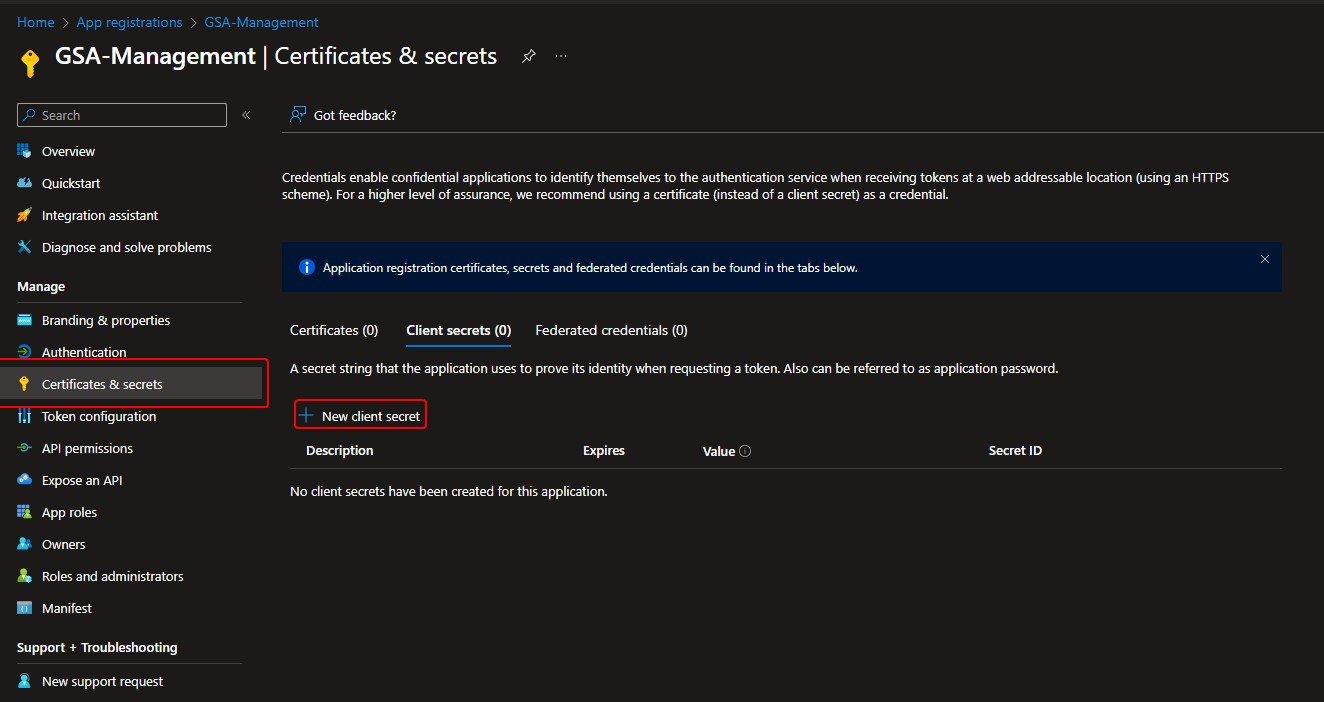The image size is (1324, 702).
Task: Switch to Federated credentials (0) tab
Action: [x=611, y=330]
